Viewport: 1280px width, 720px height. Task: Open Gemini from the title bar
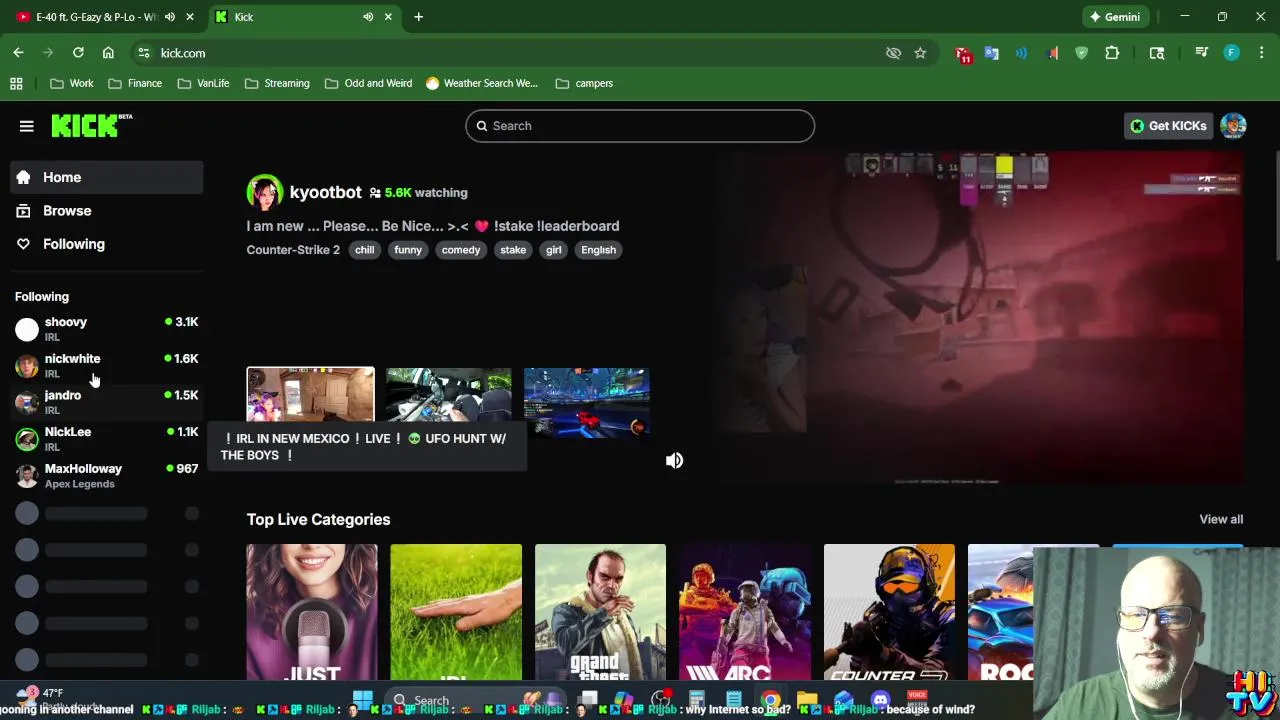click(1115, 17)
